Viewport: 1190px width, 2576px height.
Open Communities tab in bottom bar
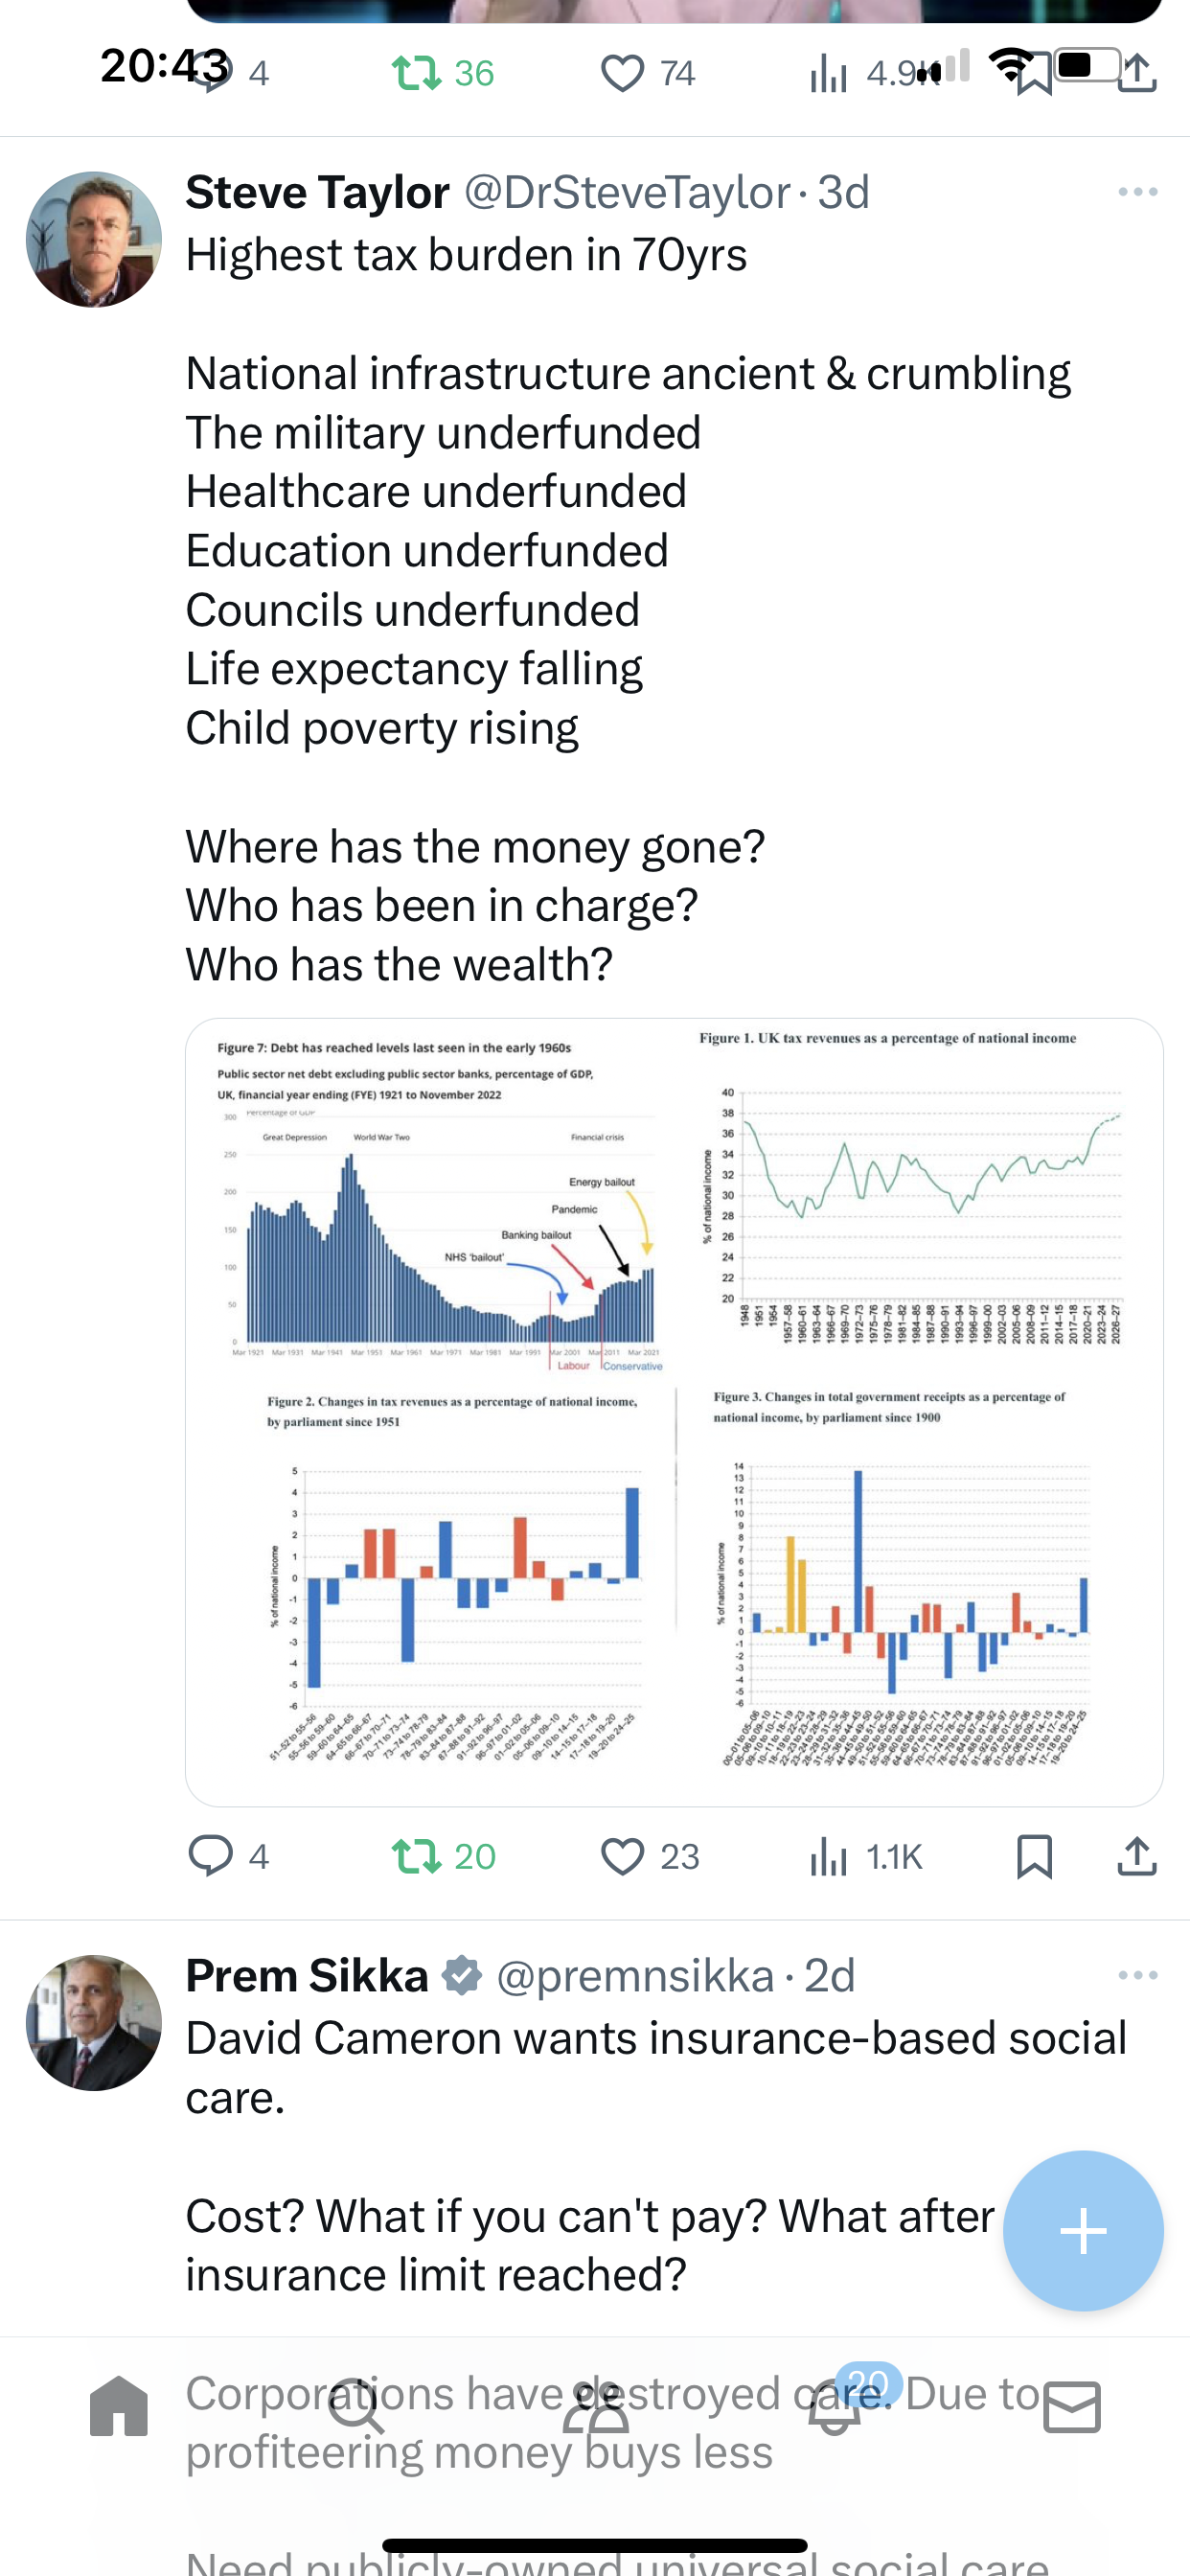click(x=596, y=2406)
